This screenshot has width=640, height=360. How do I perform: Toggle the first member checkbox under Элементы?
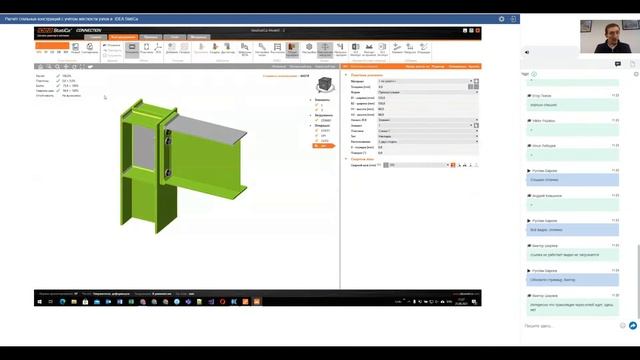tap(316, 105)
